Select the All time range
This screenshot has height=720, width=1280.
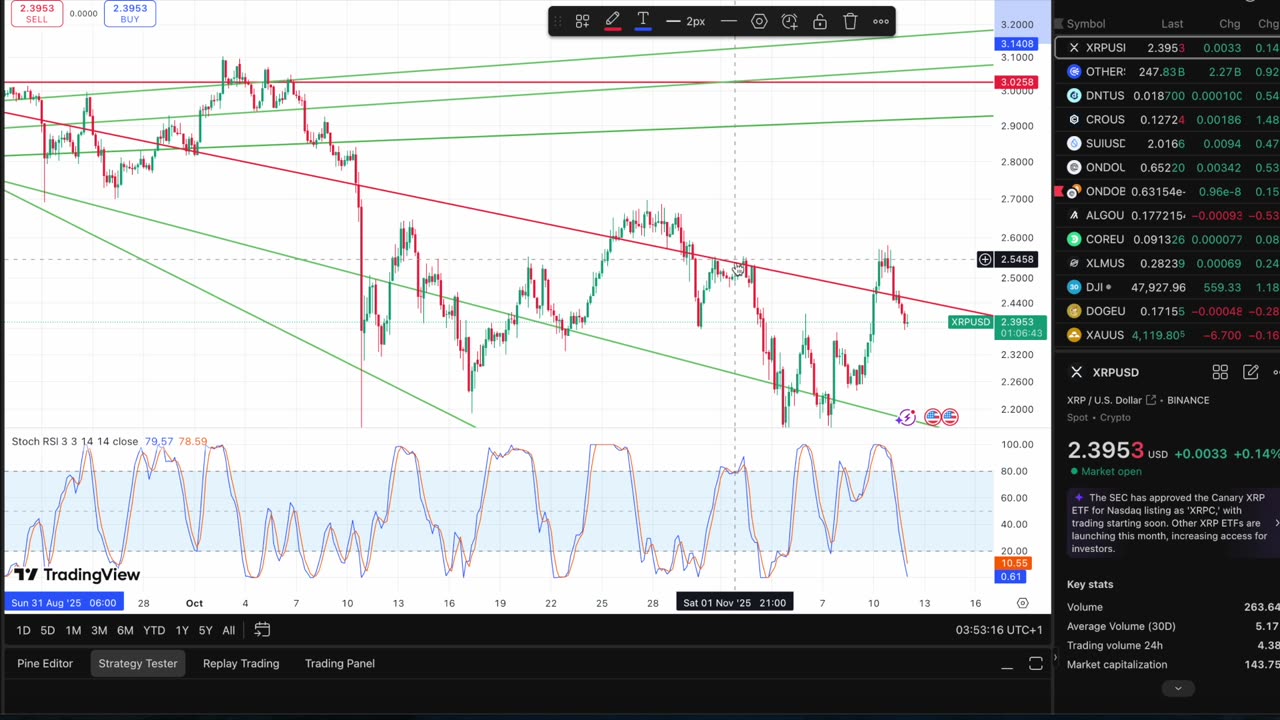pos(228,630)
